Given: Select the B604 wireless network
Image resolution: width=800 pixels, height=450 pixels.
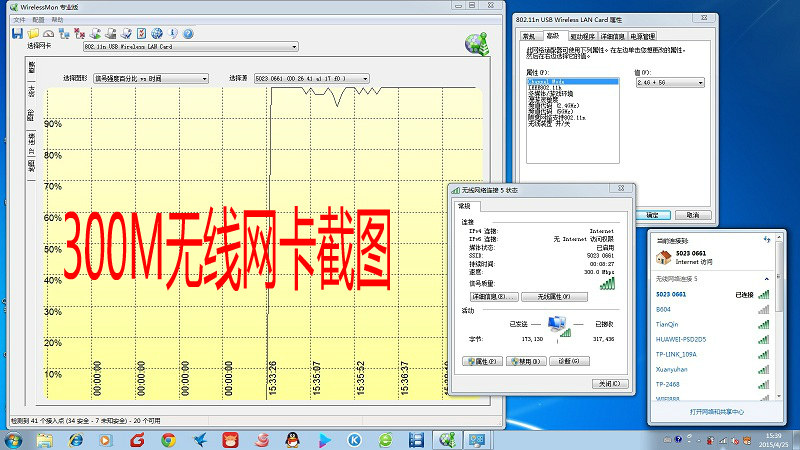Looking at the screenshot, I should point(712,310).
